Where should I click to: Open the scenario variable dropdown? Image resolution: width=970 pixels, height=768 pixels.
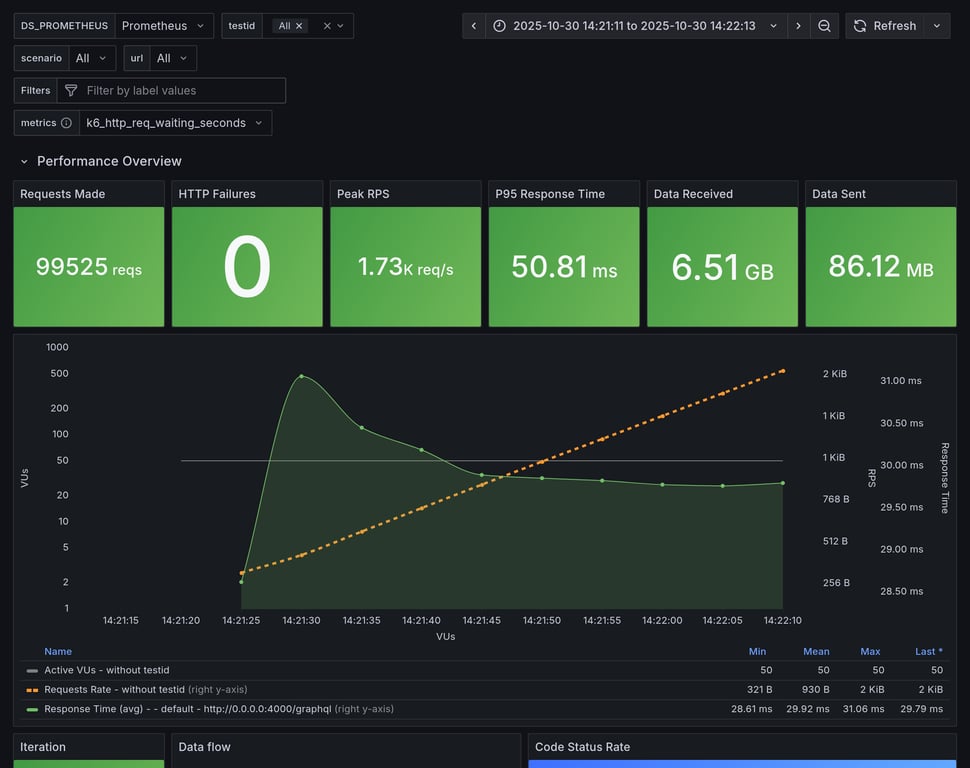click(x=92, y=58)
